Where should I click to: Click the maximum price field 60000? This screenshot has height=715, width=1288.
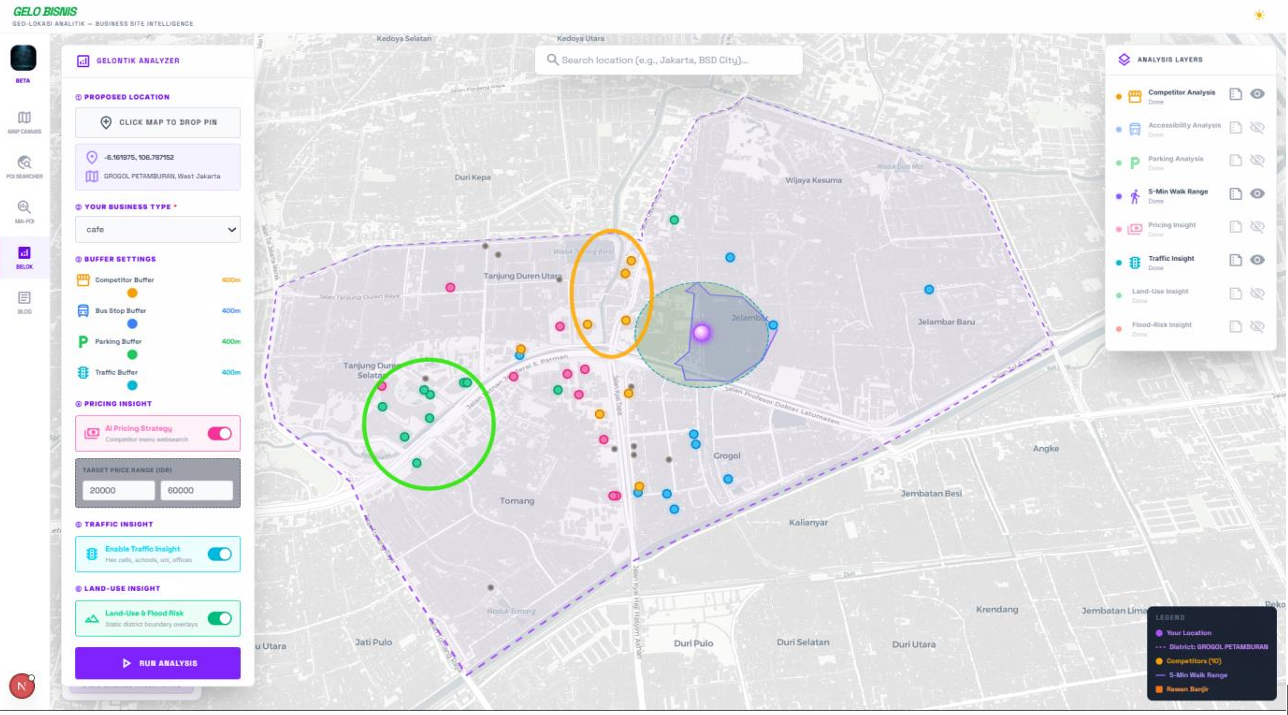[197, 491]
